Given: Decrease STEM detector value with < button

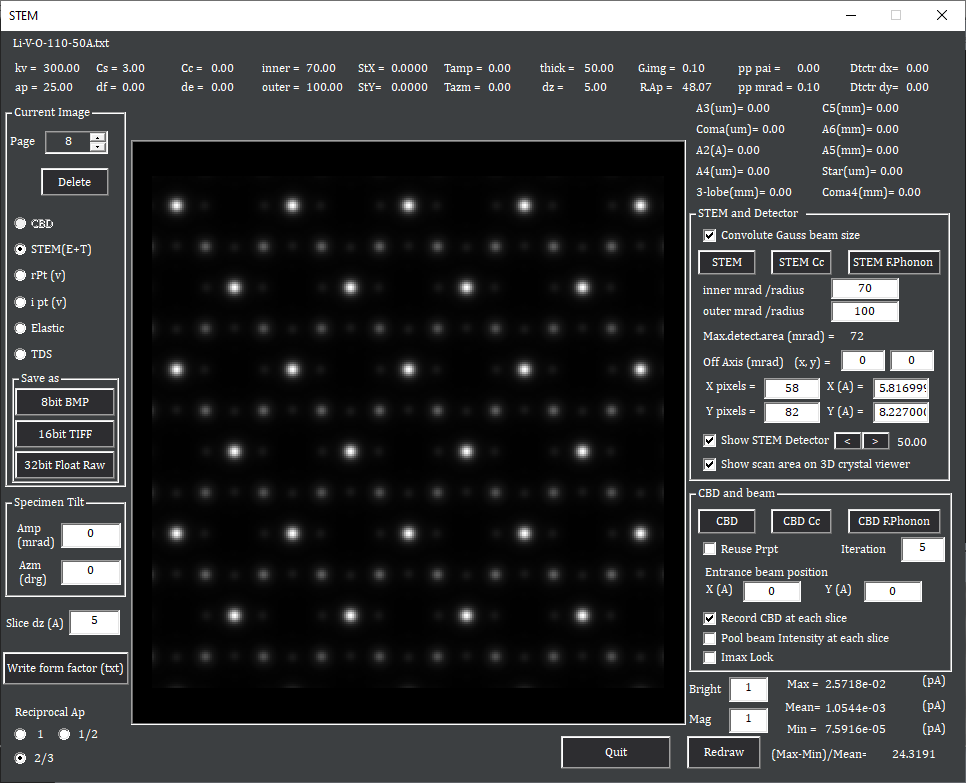Looking at the screenshot, I should (x=848, y=441).
